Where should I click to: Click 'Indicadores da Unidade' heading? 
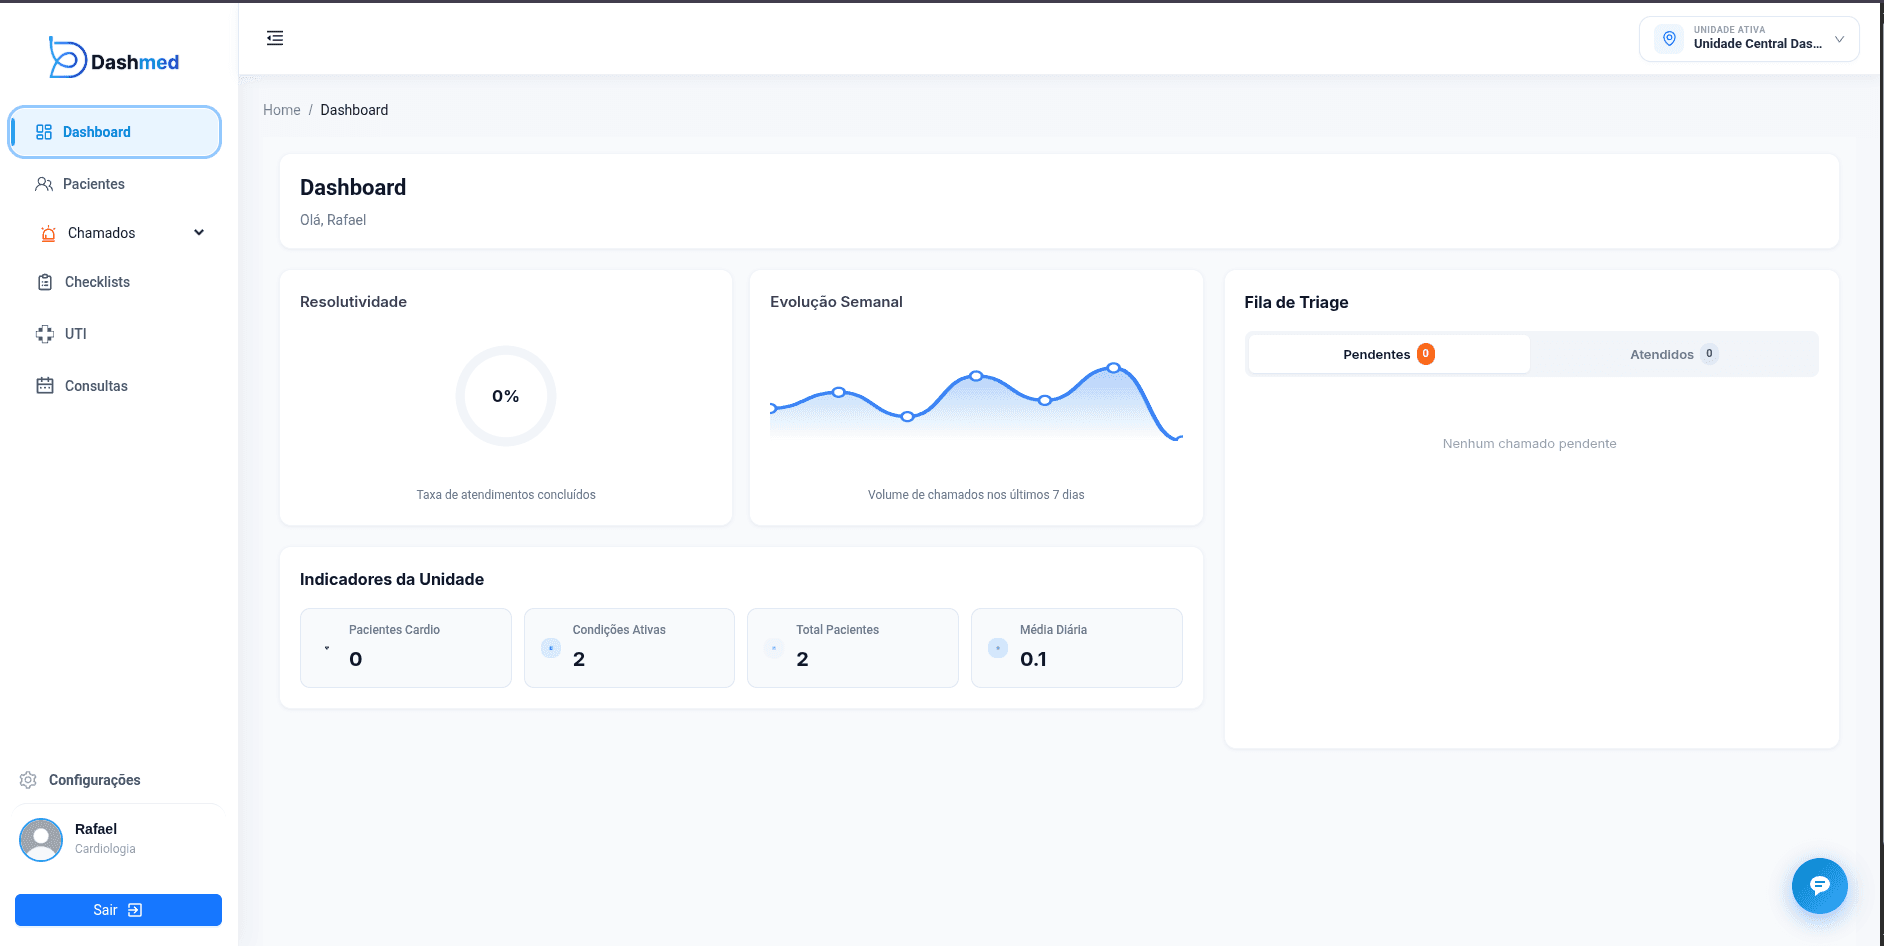(392, 579)
